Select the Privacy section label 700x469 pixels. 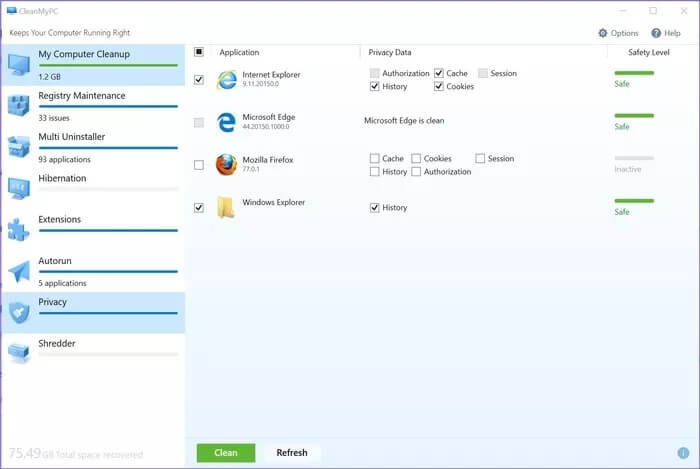pyautogui.click(x=52, y=302)
